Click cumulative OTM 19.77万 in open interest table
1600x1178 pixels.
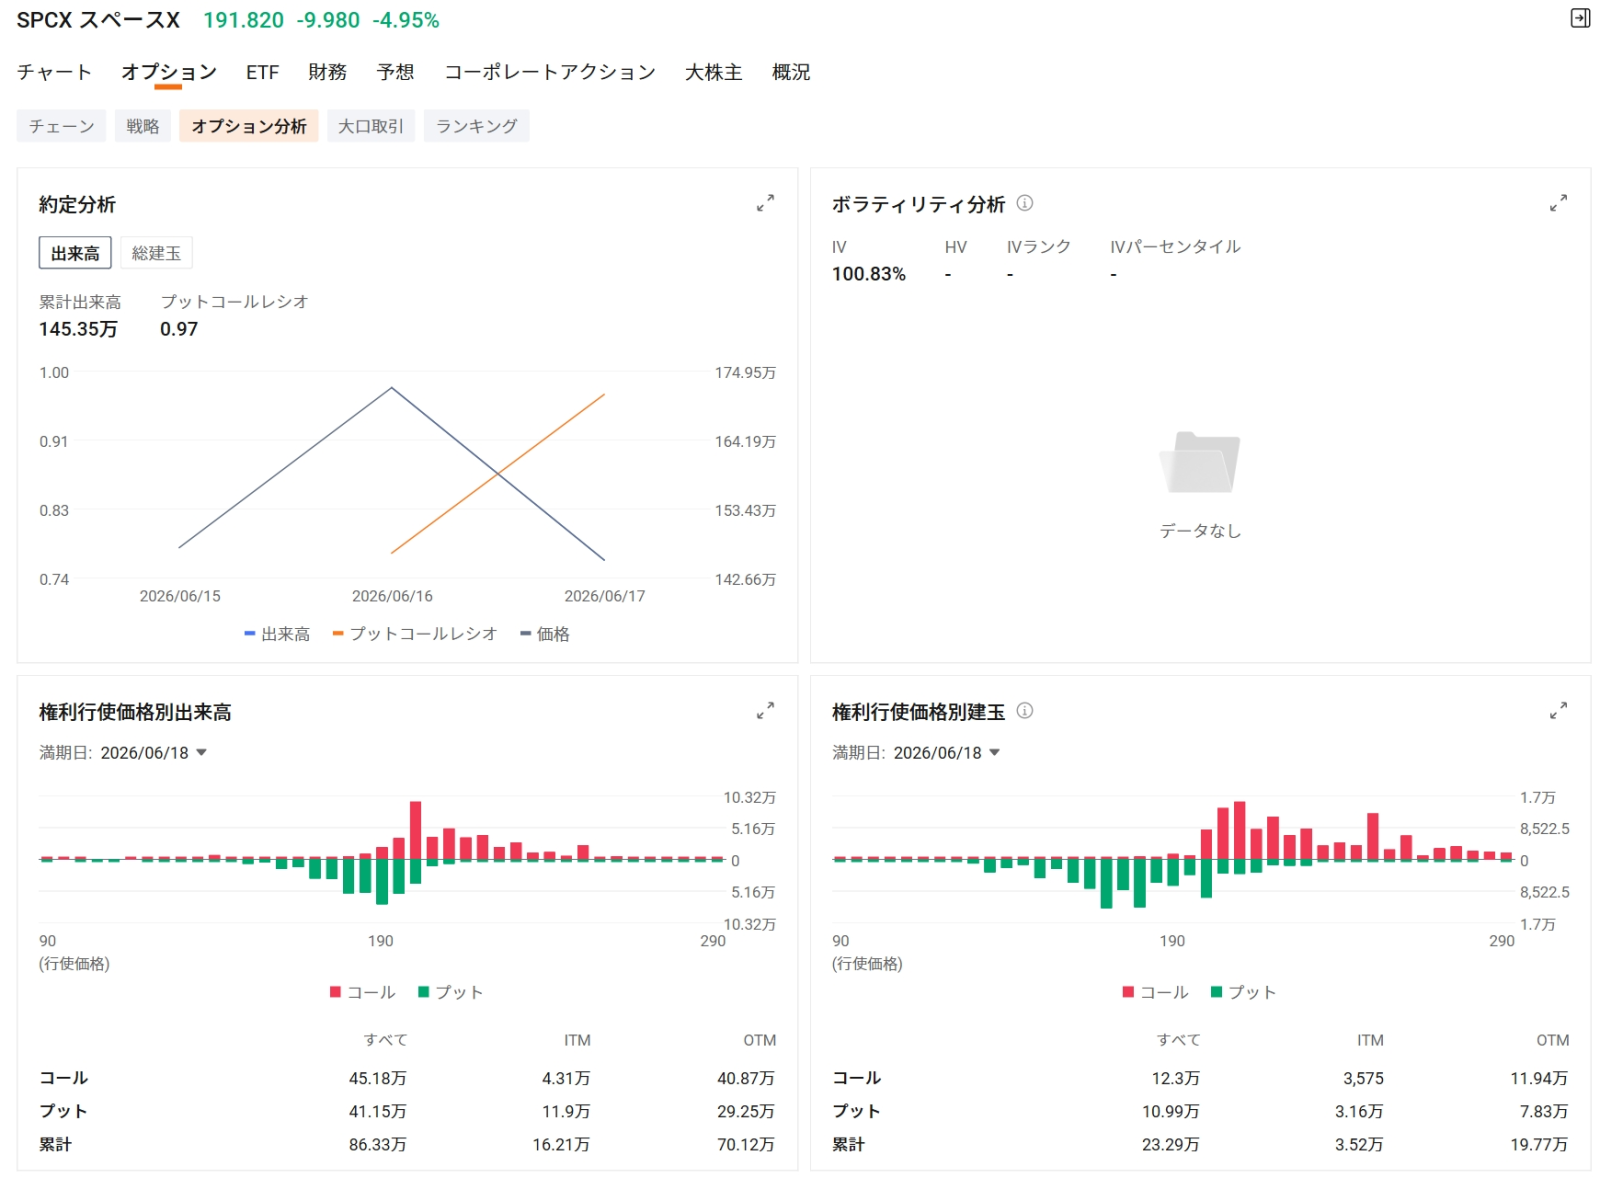(x=1539, y=1144)
